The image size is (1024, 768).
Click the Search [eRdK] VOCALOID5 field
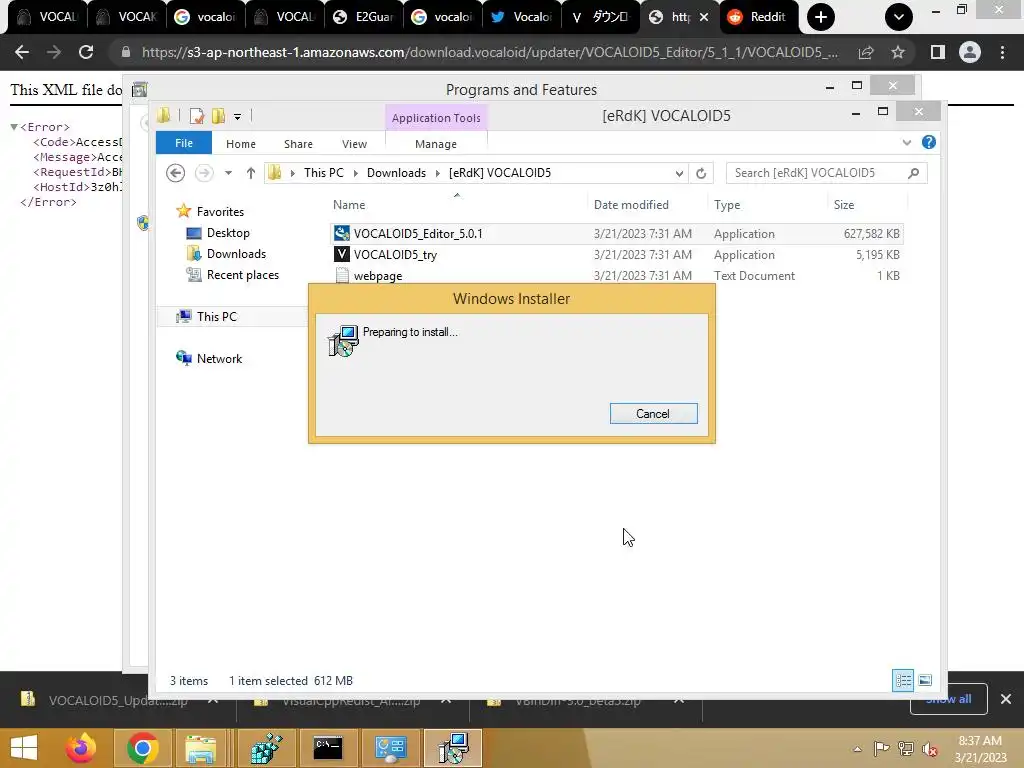tap(826, 173)
